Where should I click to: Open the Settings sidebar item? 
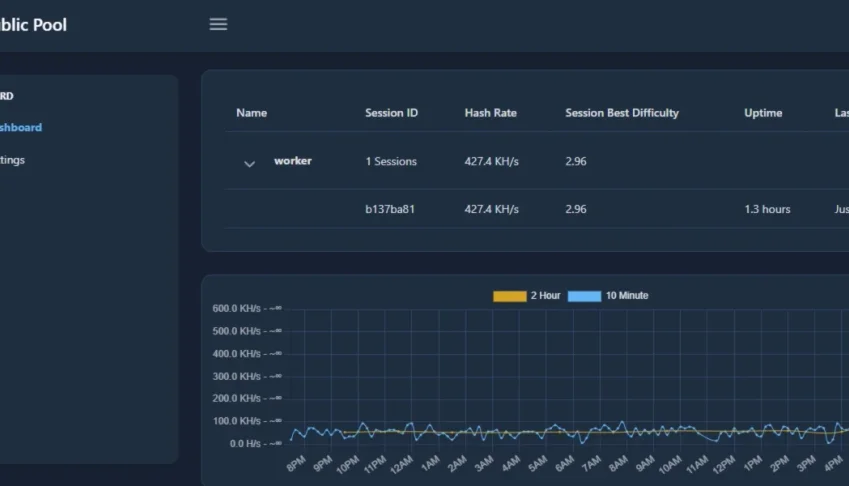12,160
